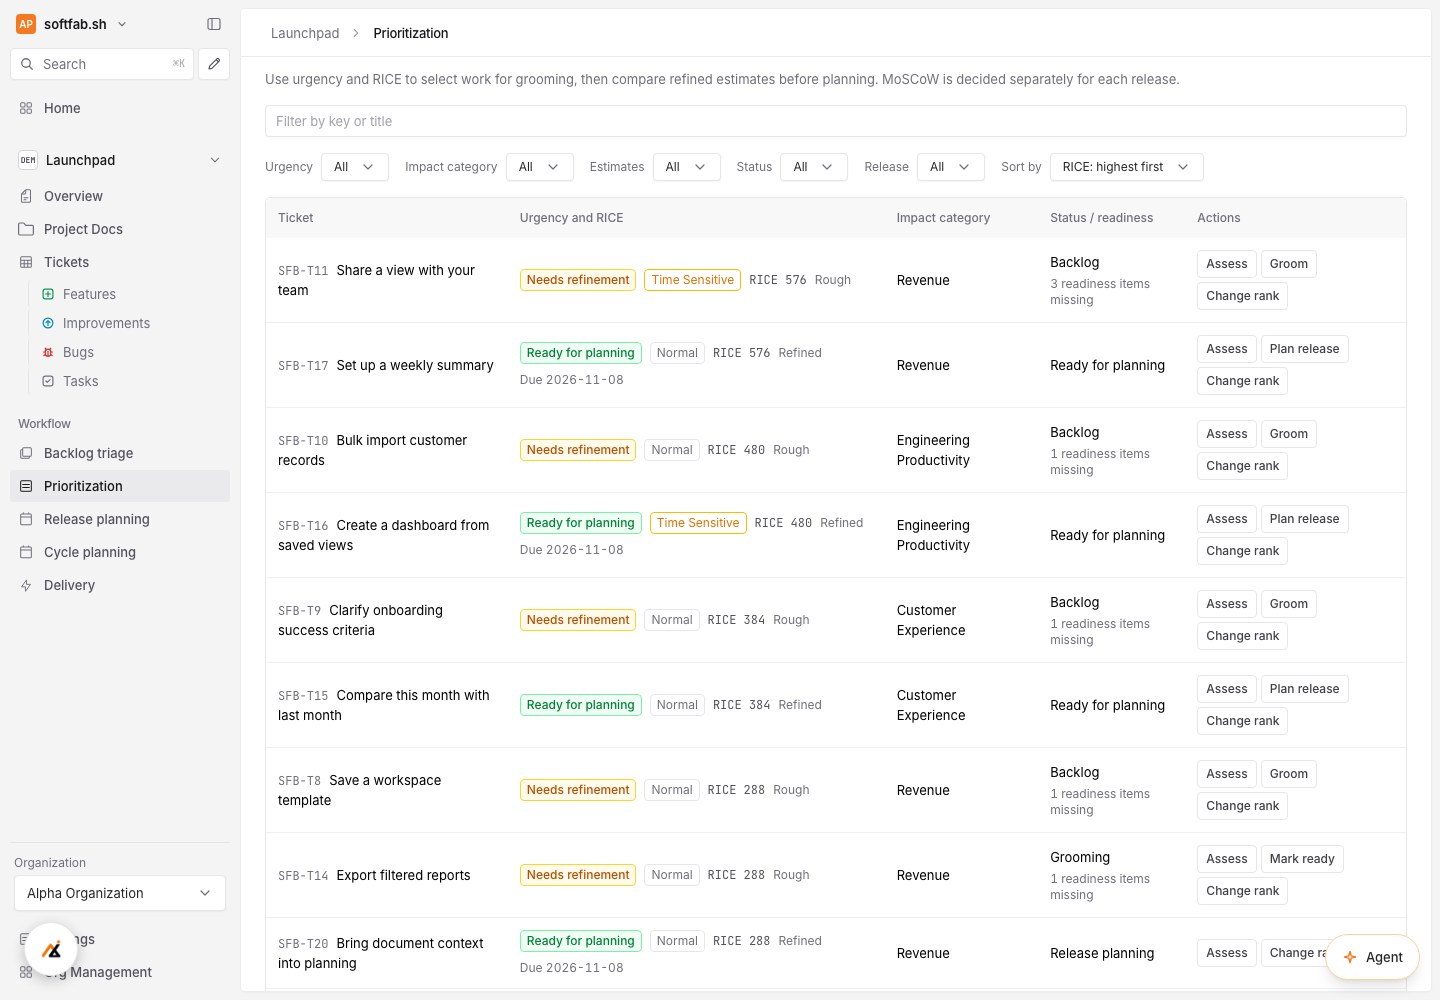Toggle the sidebar collapse icon

(214, 24)
